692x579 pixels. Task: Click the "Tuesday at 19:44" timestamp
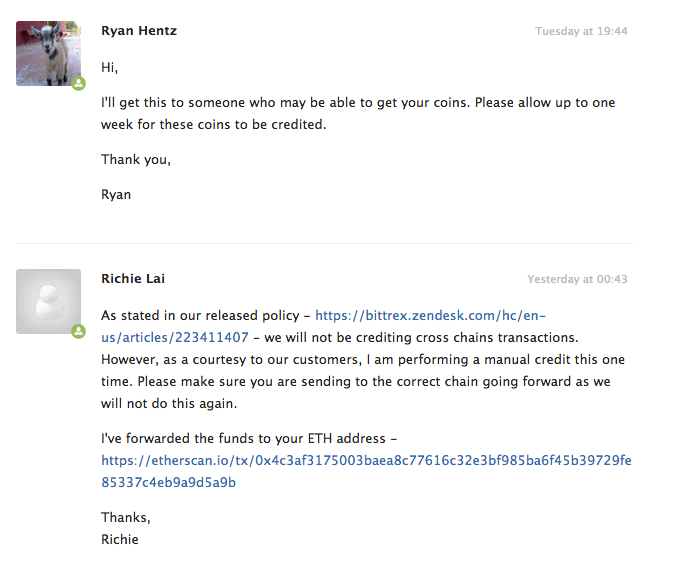coord(581,31)
